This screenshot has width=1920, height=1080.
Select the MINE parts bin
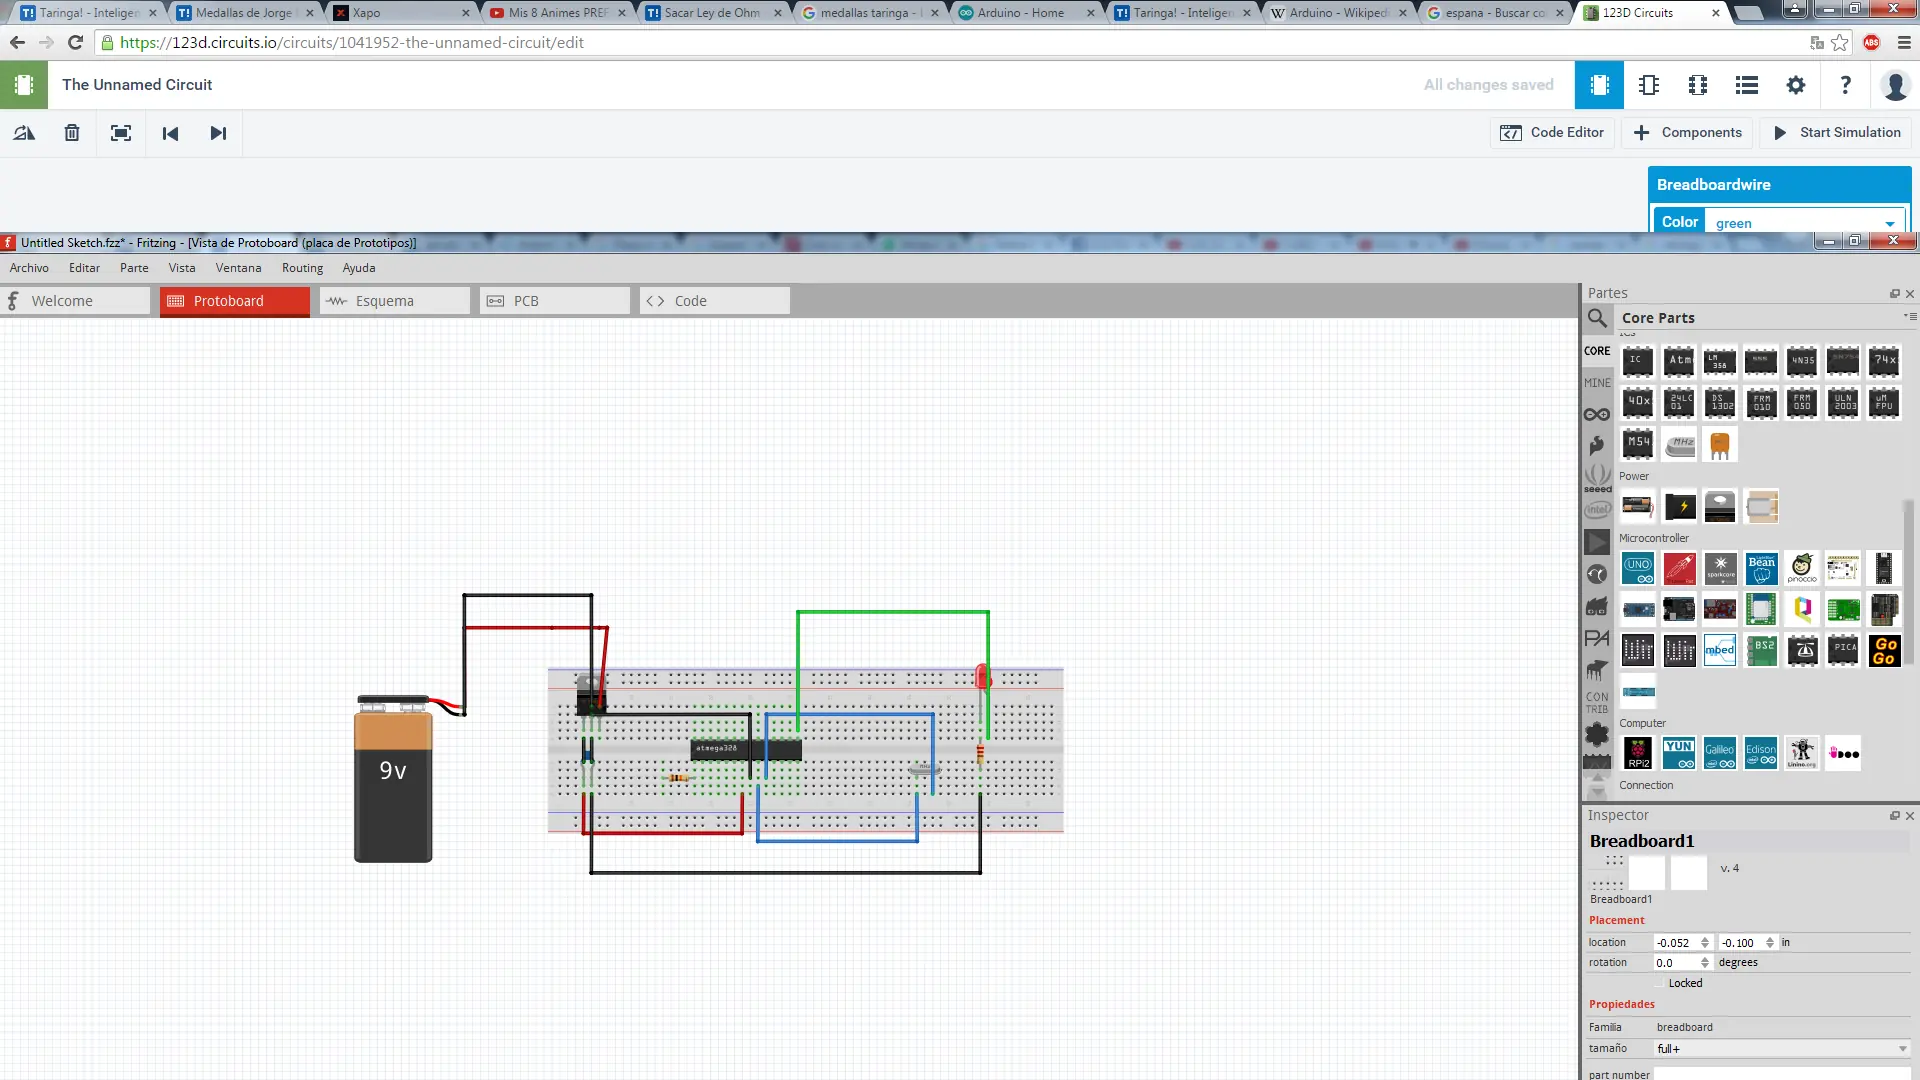(x=1597, y=383)
